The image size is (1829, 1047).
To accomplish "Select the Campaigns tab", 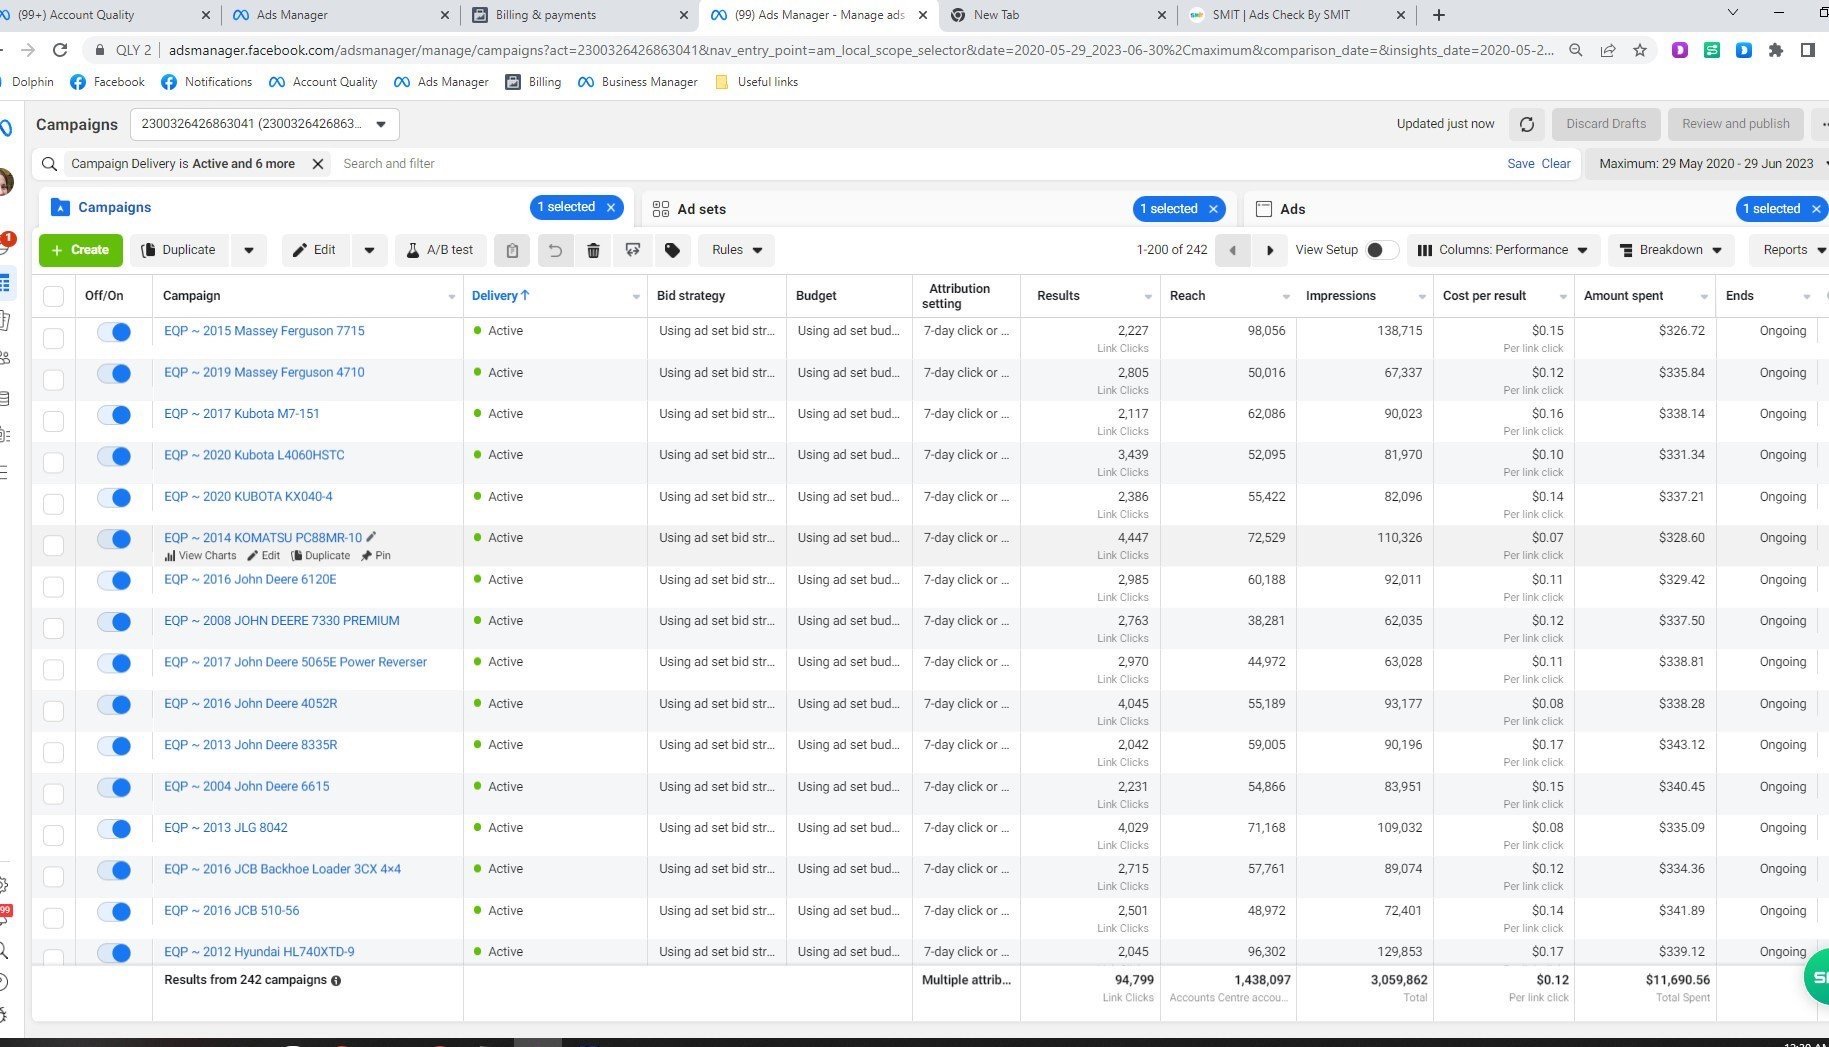I will tap(101, 207).
